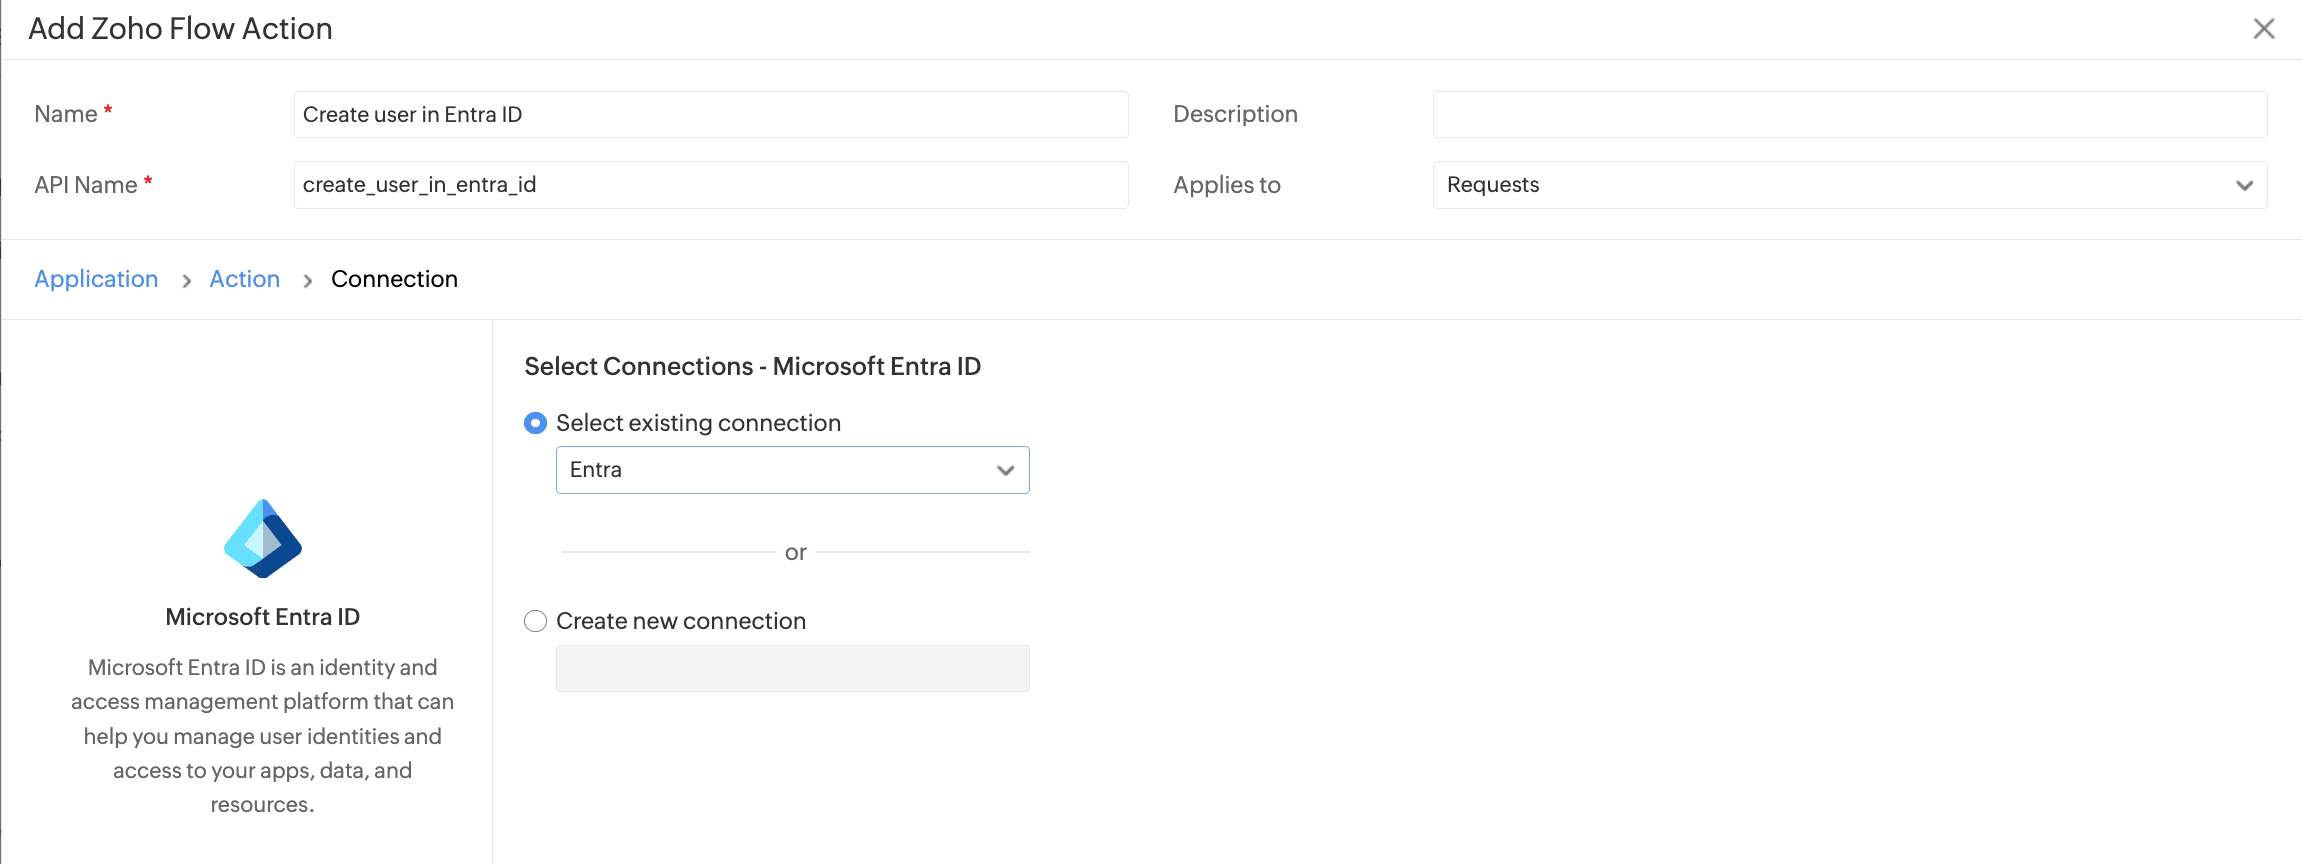Click the Create new connection label text

pyautogui.click(x=680, y=621)
